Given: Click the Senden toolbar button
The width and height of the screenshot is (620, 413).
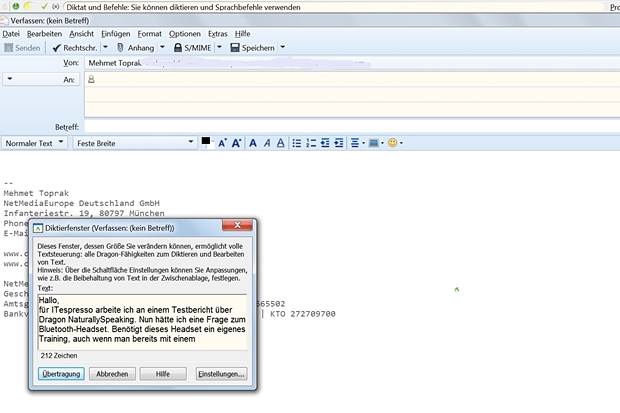Looking at the screenshot, I should [x=22, y=48].
